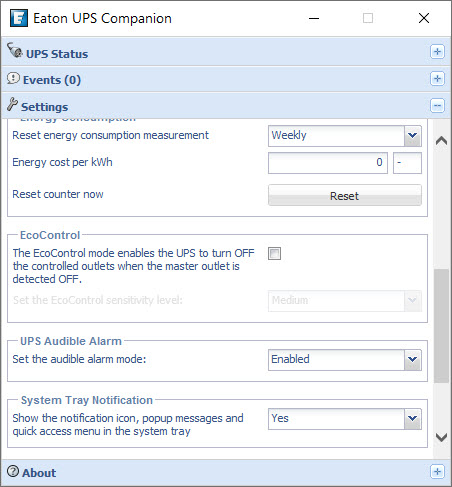Click the Settings wrench icon
Viewport: 452px width, 487px height.
pyautogui.click(x=13, y=104)
